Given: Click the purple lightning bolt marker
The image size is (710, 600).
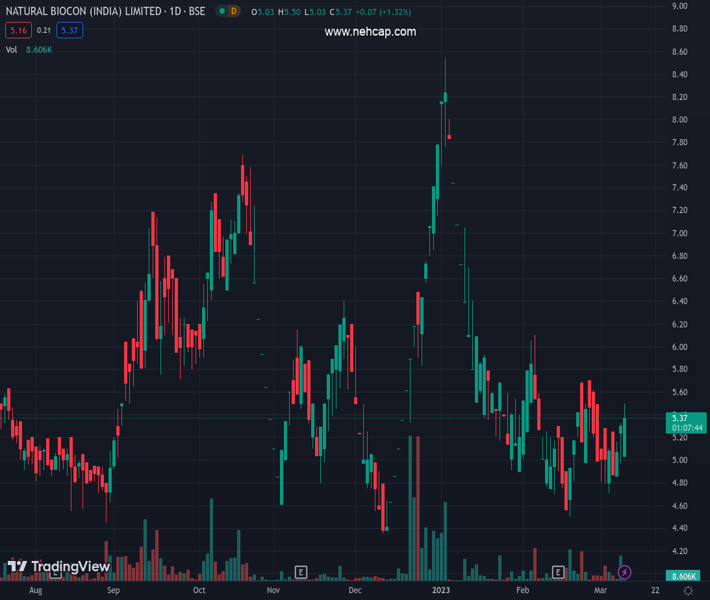Looking at the screenshot, I should (625, 572).
